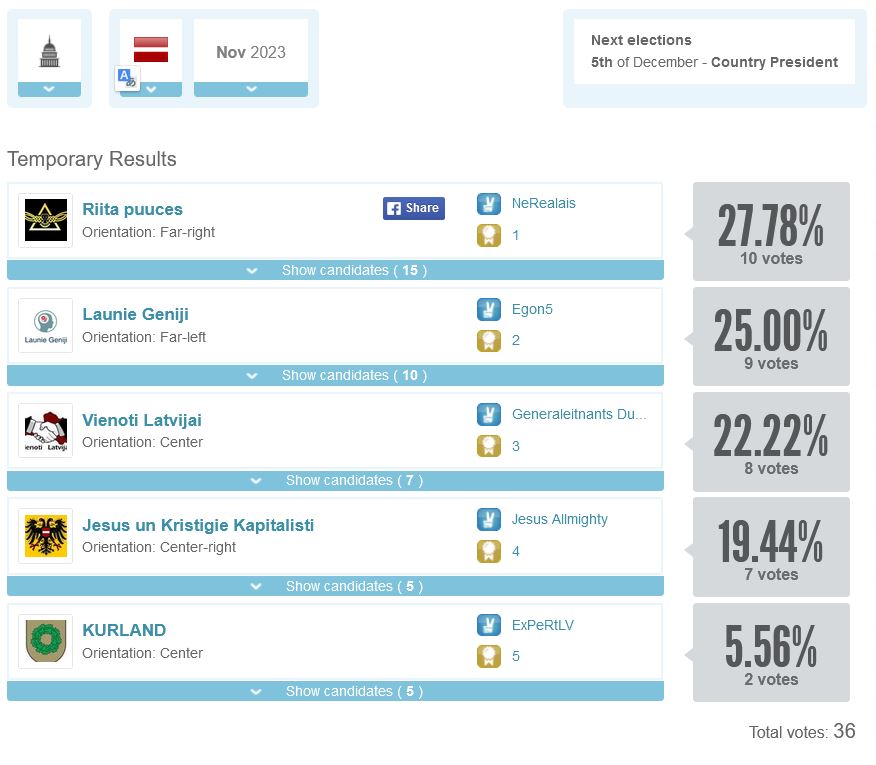Open the Nov 2023 date dropdown
The height and width of the screenshot is (765, 876).
tap(251, 89)
